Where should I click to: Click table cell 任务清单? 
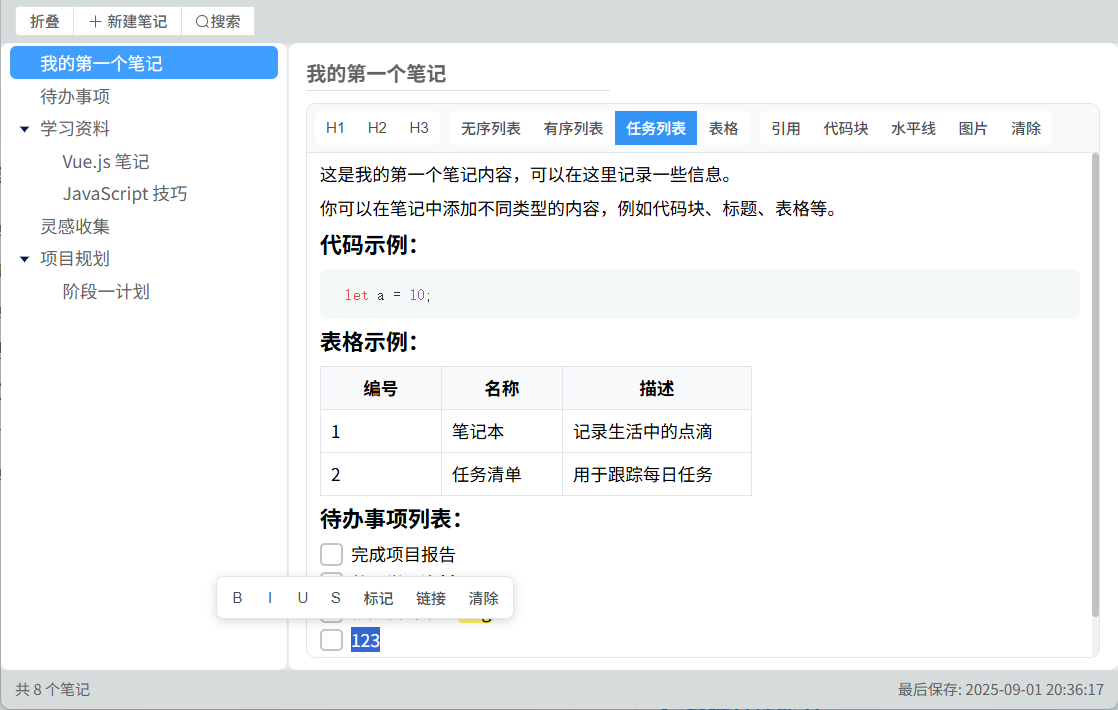point(502,474)
